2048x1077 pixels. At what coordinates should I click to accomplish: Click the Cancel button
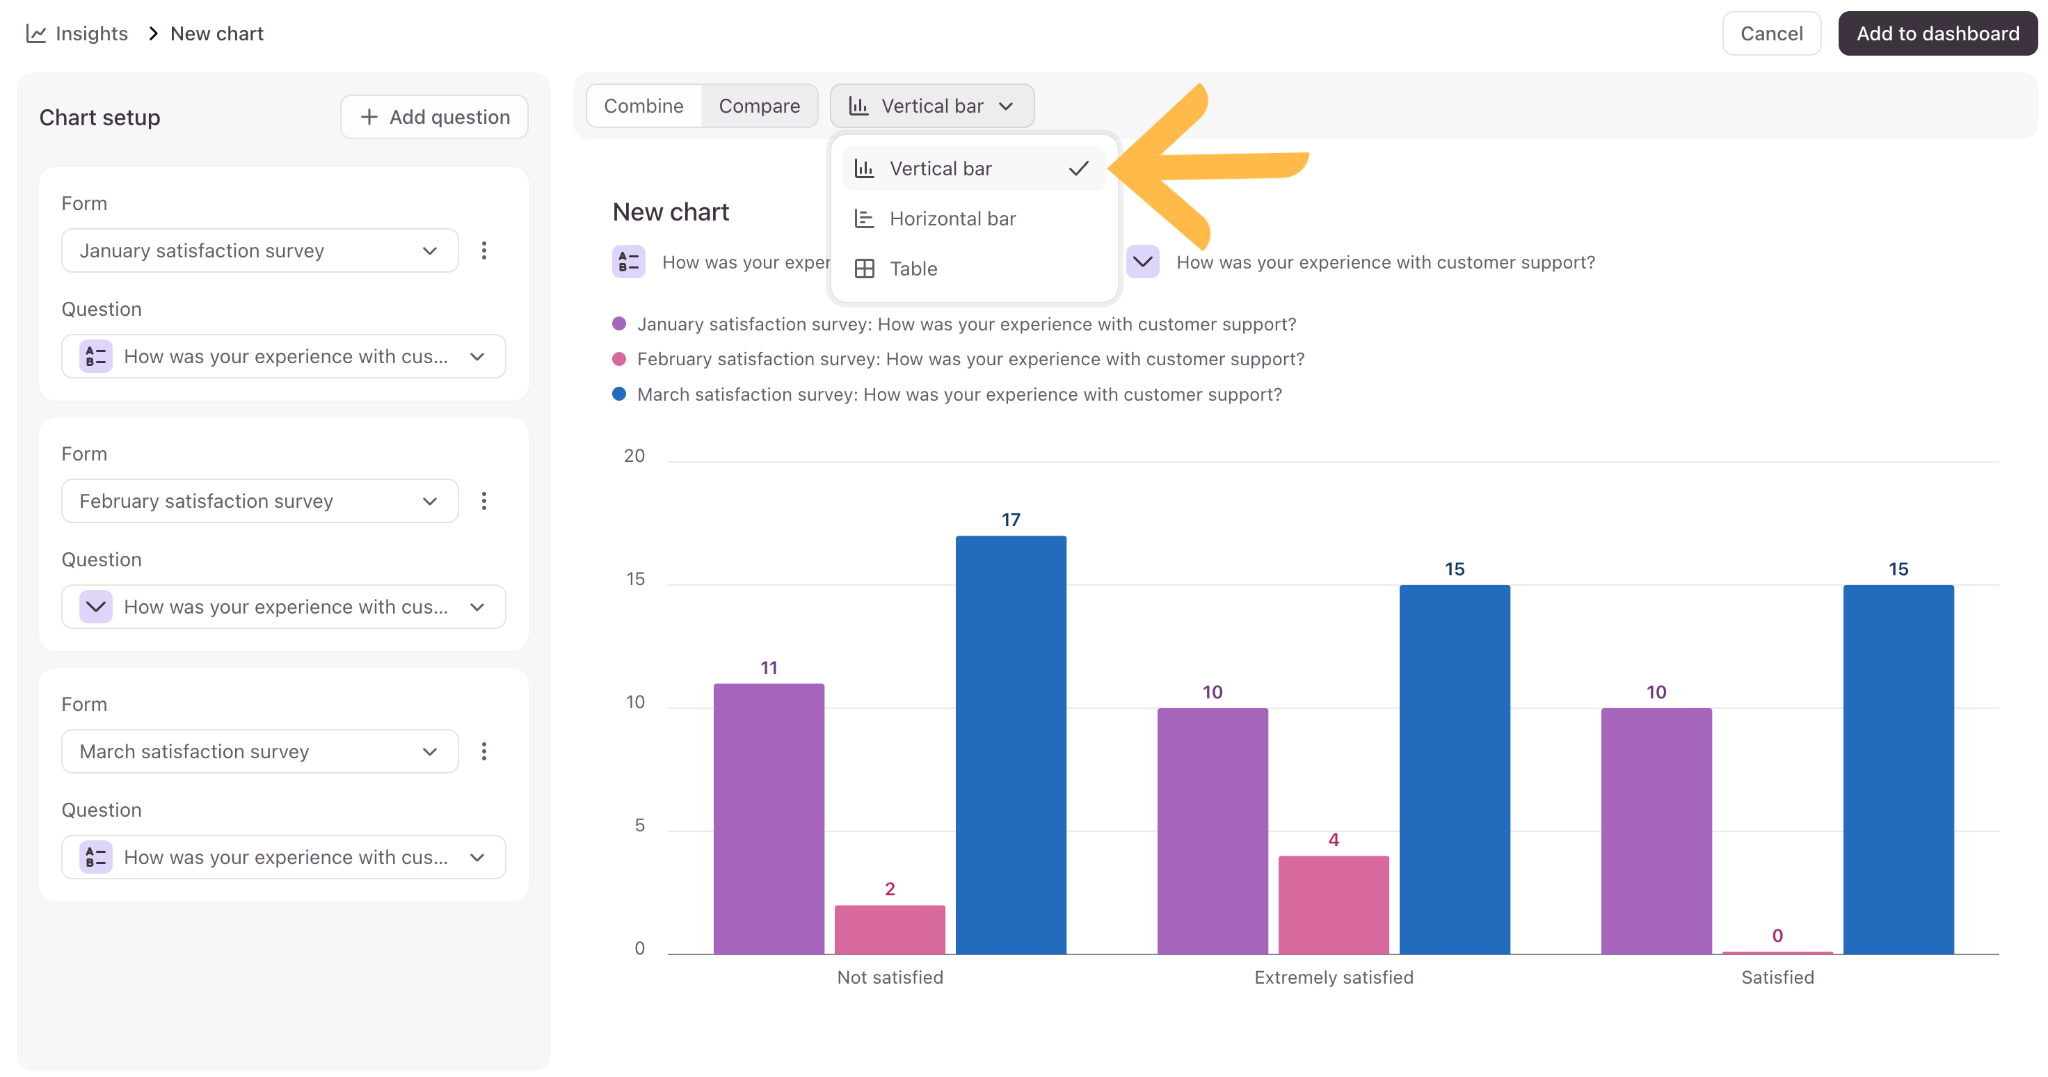tap(1771, 33)
